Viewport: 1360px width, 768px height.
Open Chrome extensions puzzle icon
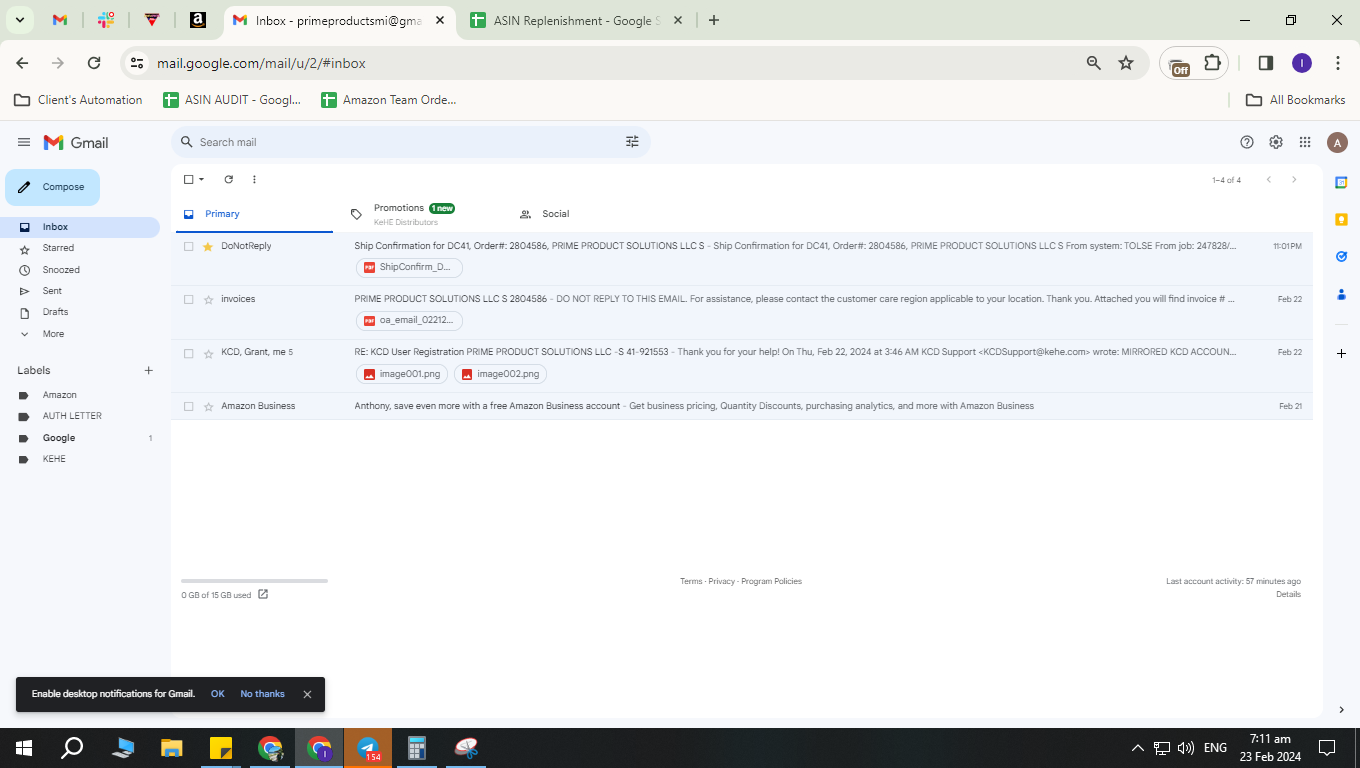(x=1212, y=63)
